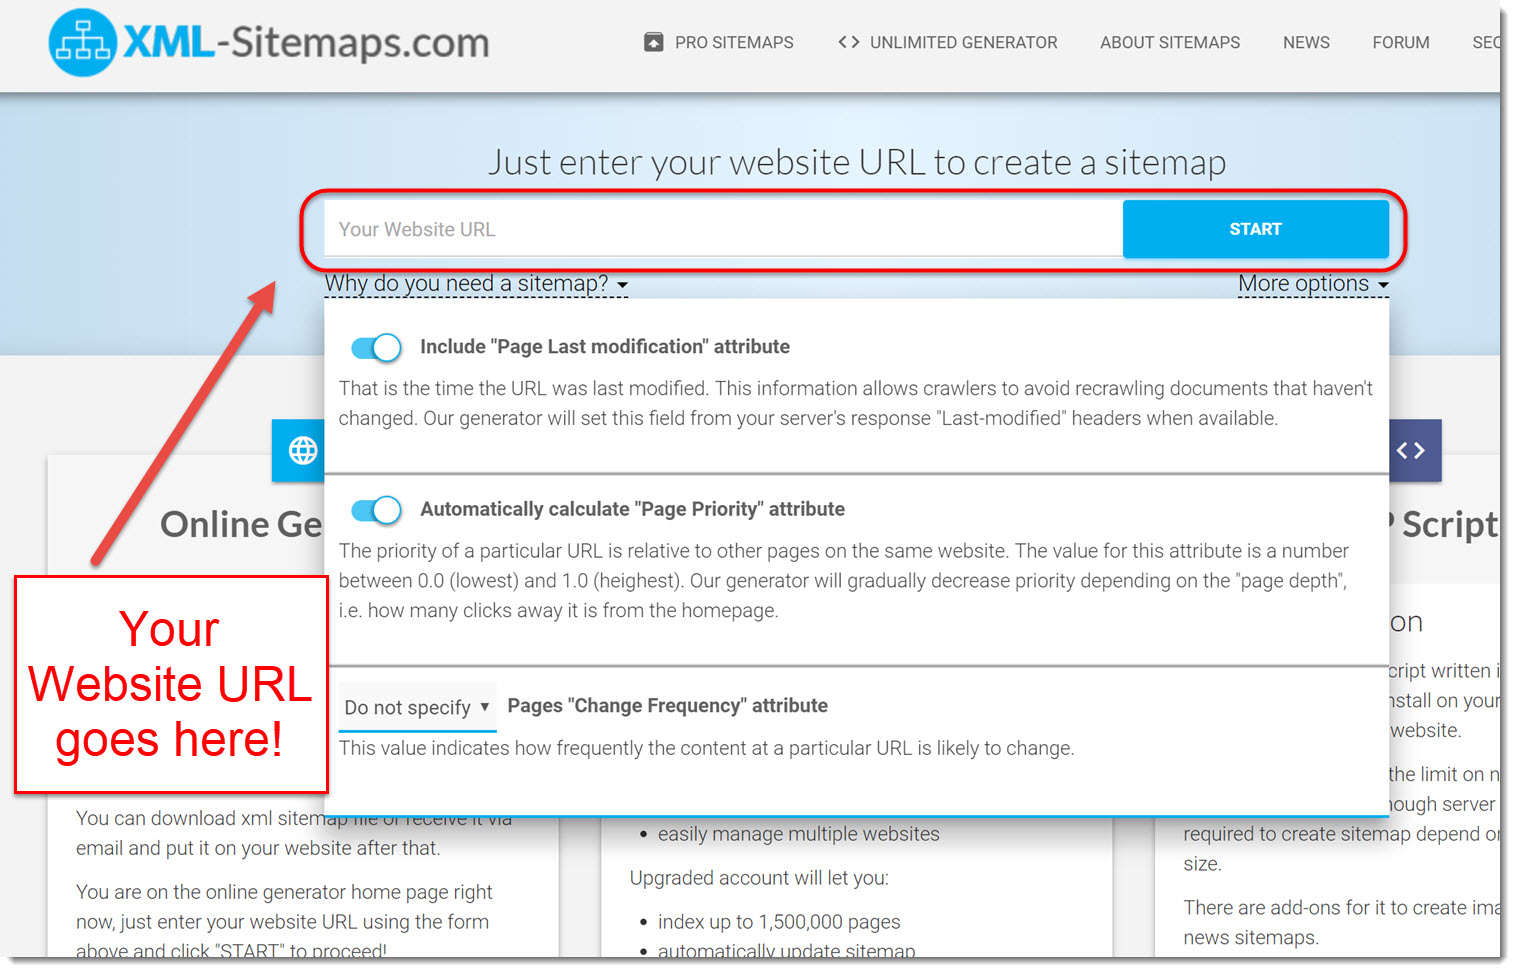The height and width of the screenshot is (972, 1515).
Task: Click the blue START button
Action: point(1255,229)
